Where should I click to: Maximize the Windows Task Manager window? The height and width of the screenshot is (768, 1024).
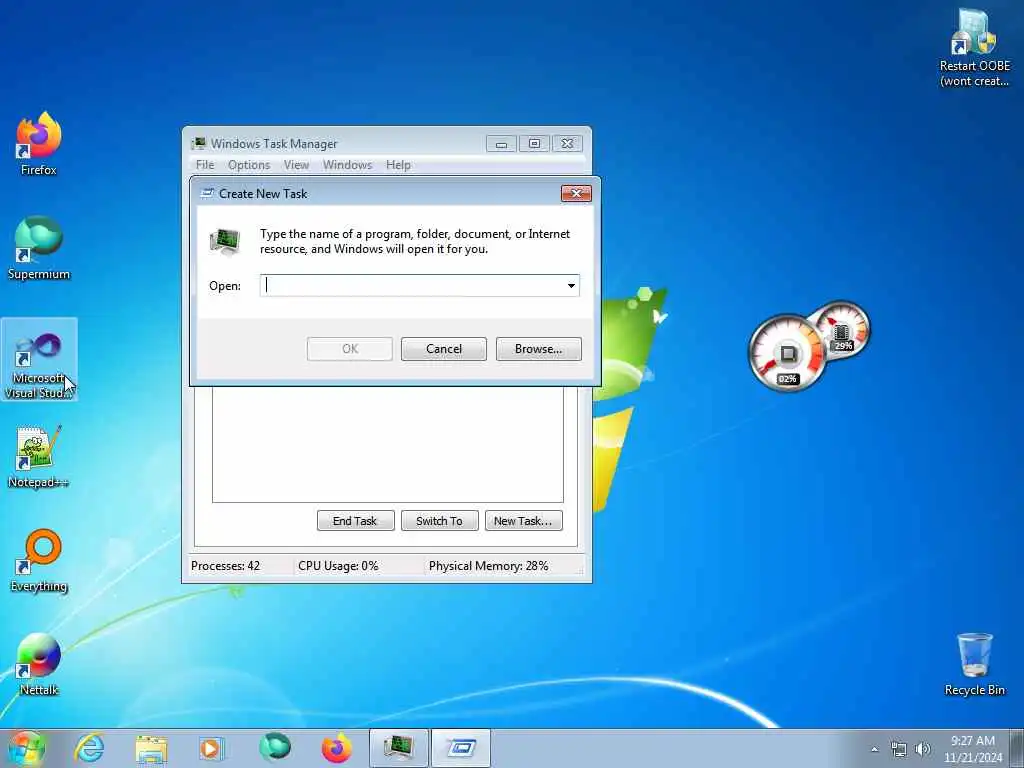tap(534, 144)
